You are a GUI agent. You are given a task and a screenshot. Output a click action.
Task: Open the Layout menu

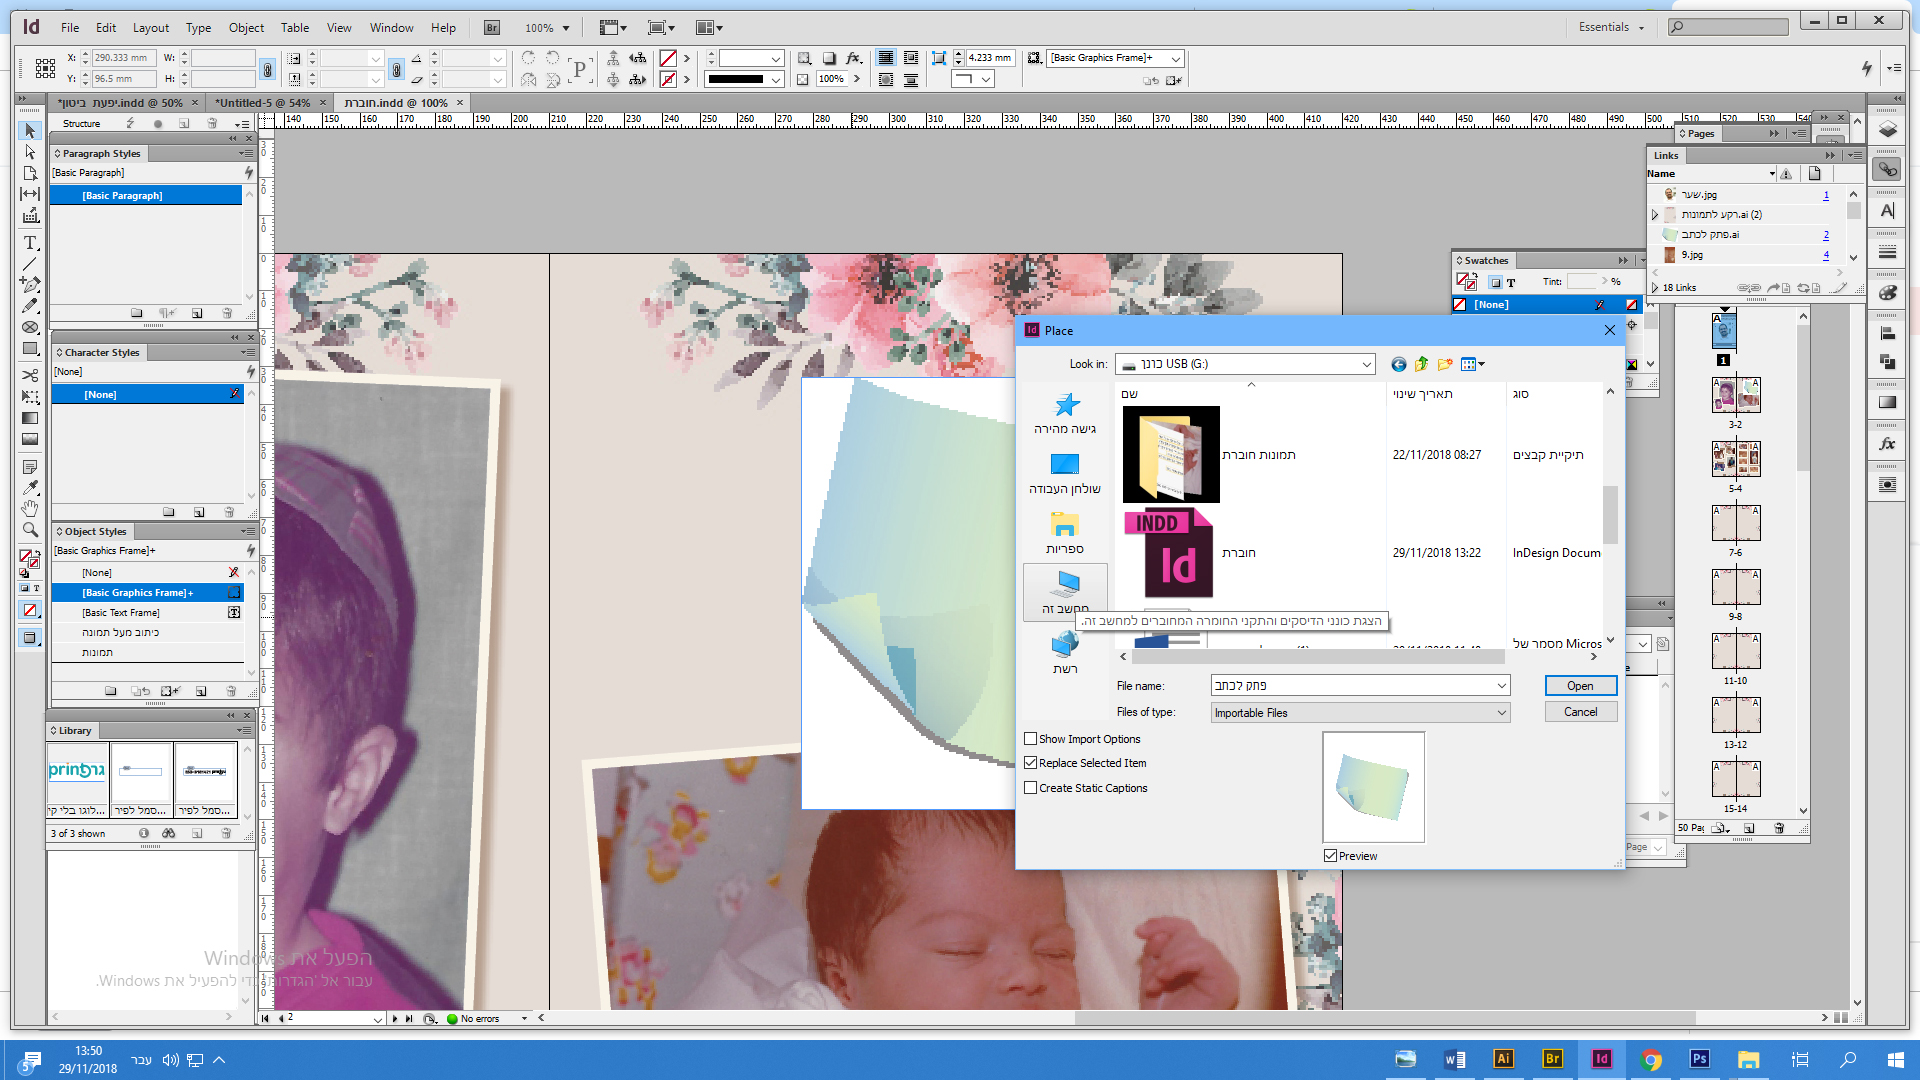tap(151, 28)
